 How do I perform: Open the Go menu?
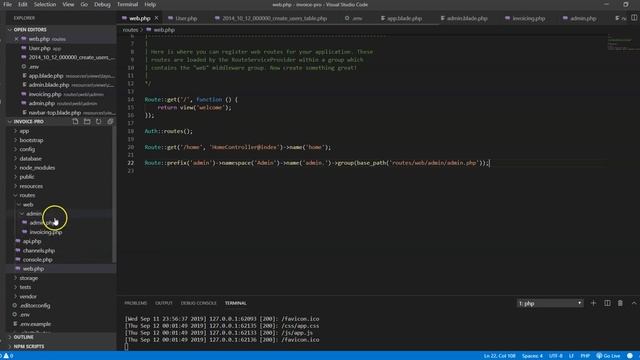pyautogui.click(x=84, y=4)
